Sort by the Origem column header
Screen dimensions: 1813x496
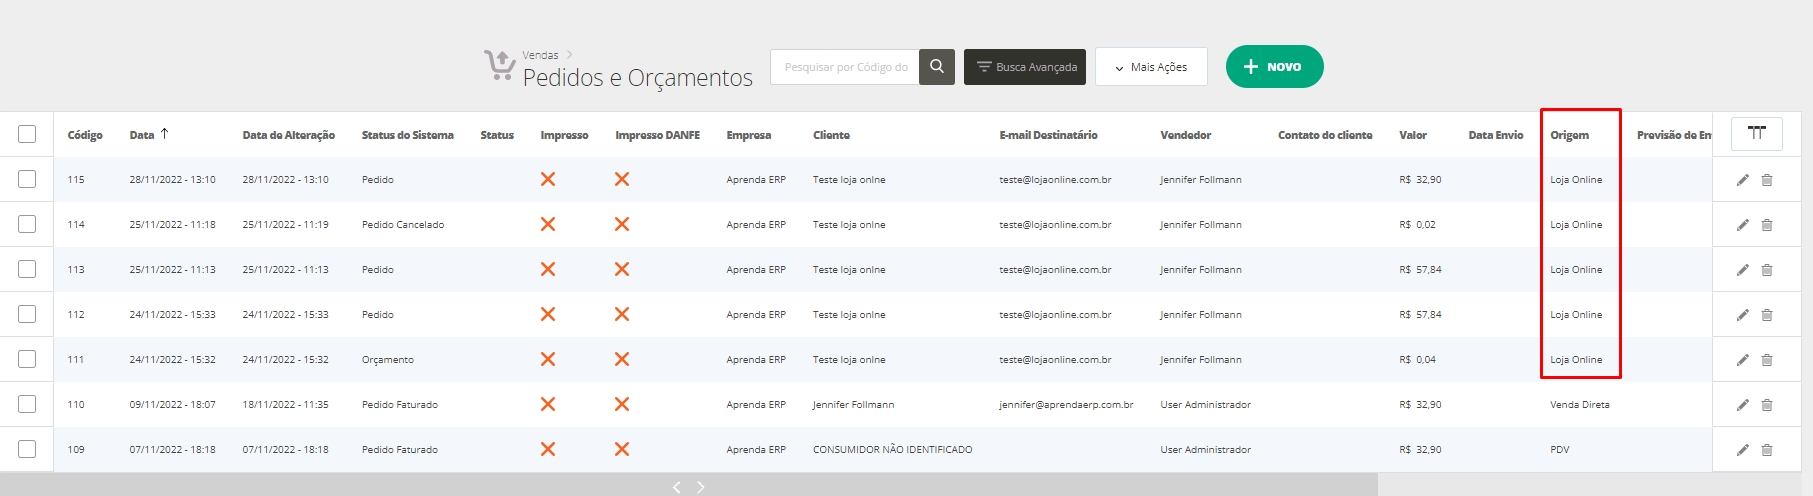pos(1569,135)
